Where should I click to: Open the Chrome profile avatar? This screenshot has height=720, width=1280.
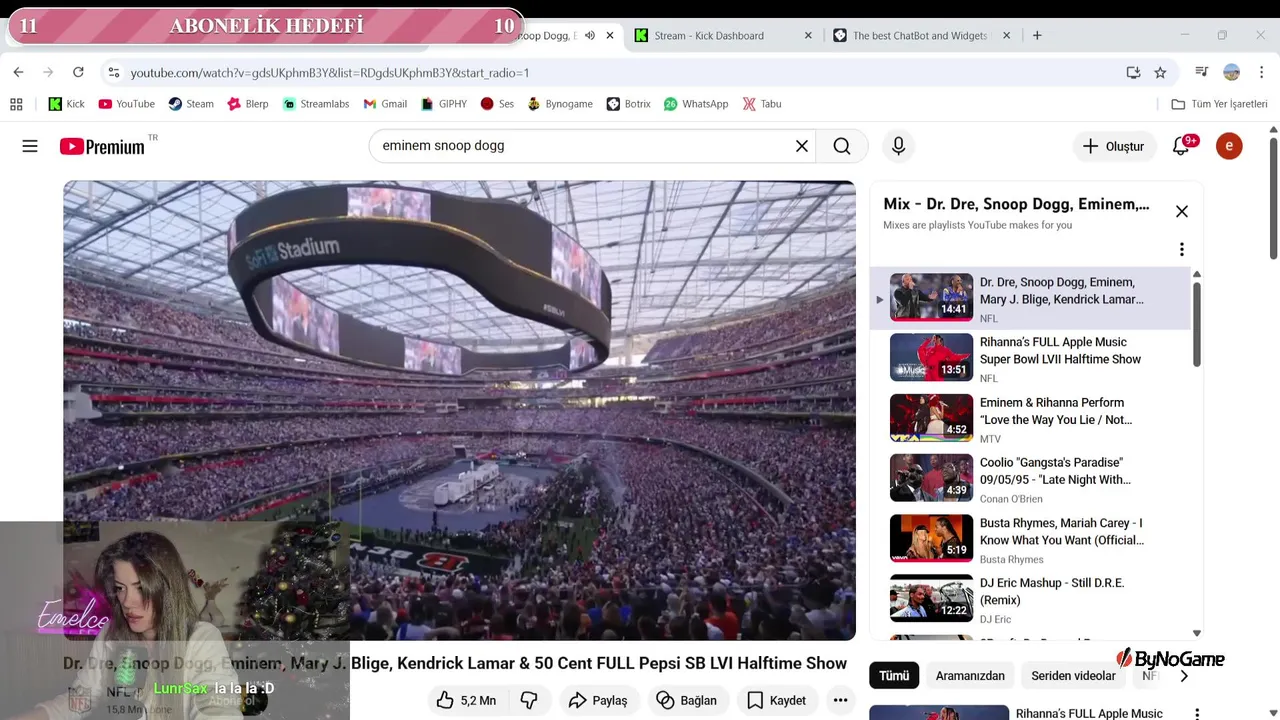tap(1232, 72)
